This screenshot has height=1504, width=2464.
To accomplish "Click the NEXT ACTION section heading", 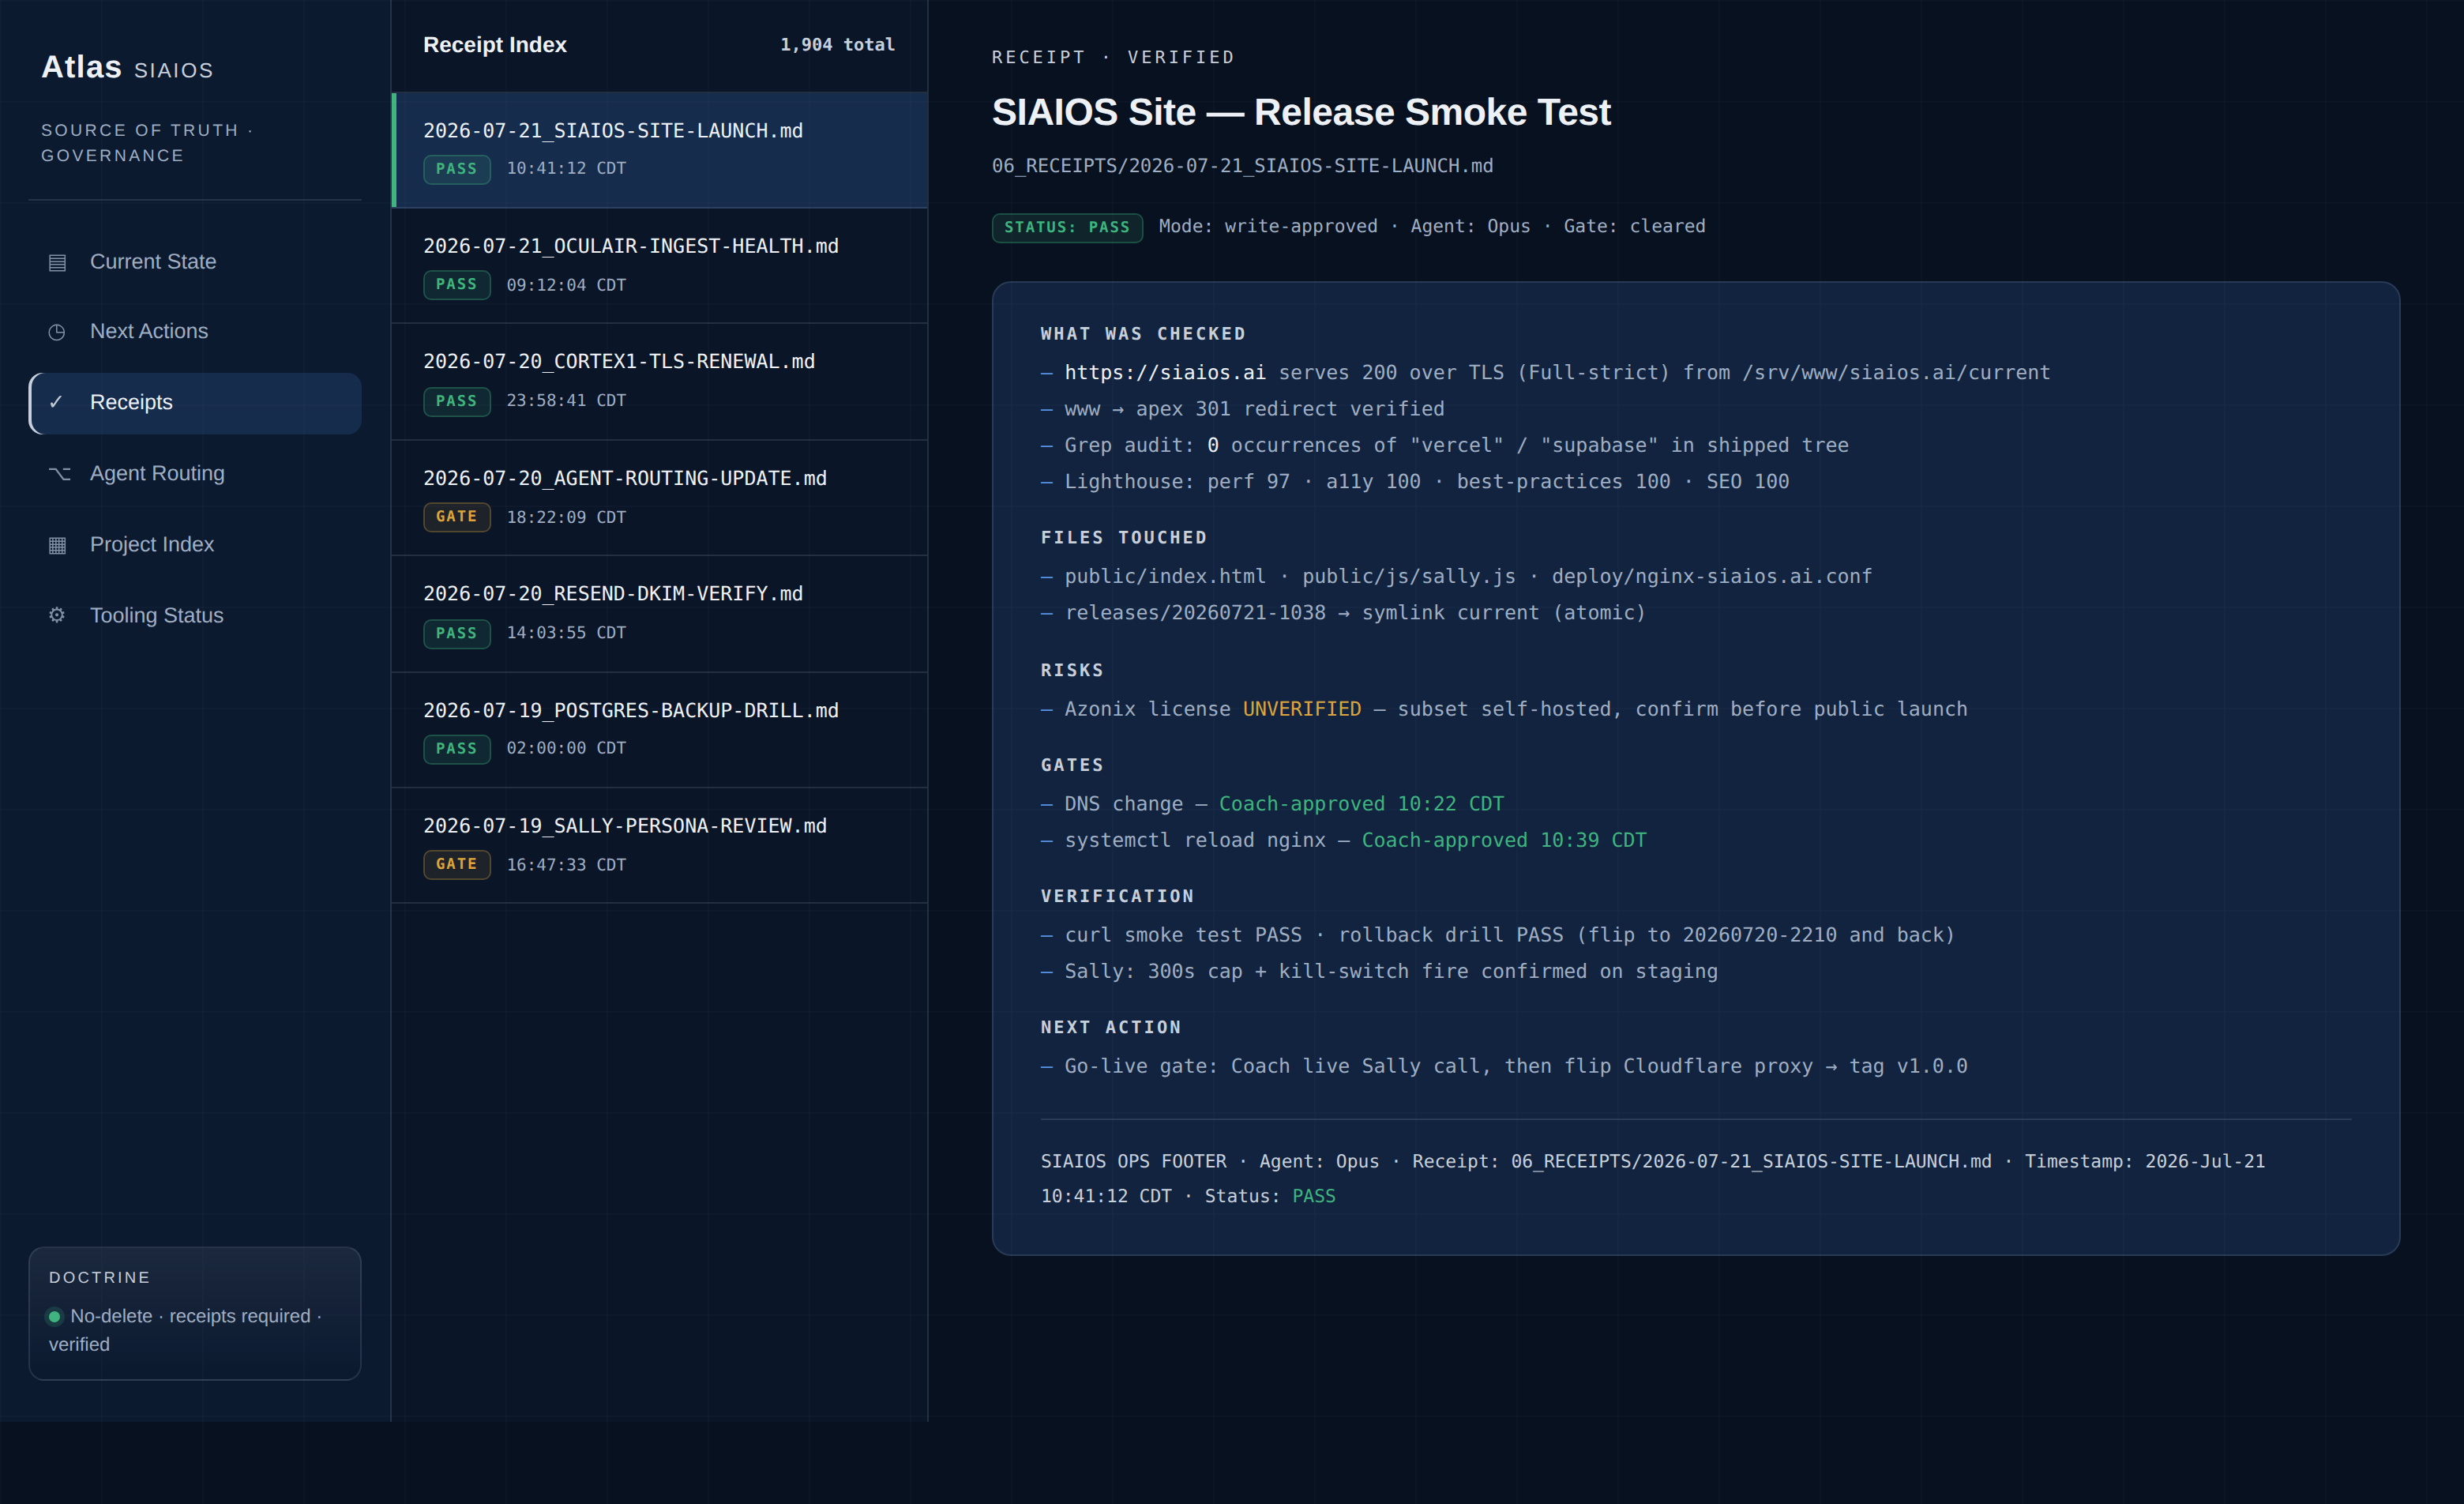I will tap(1111, 1027).
